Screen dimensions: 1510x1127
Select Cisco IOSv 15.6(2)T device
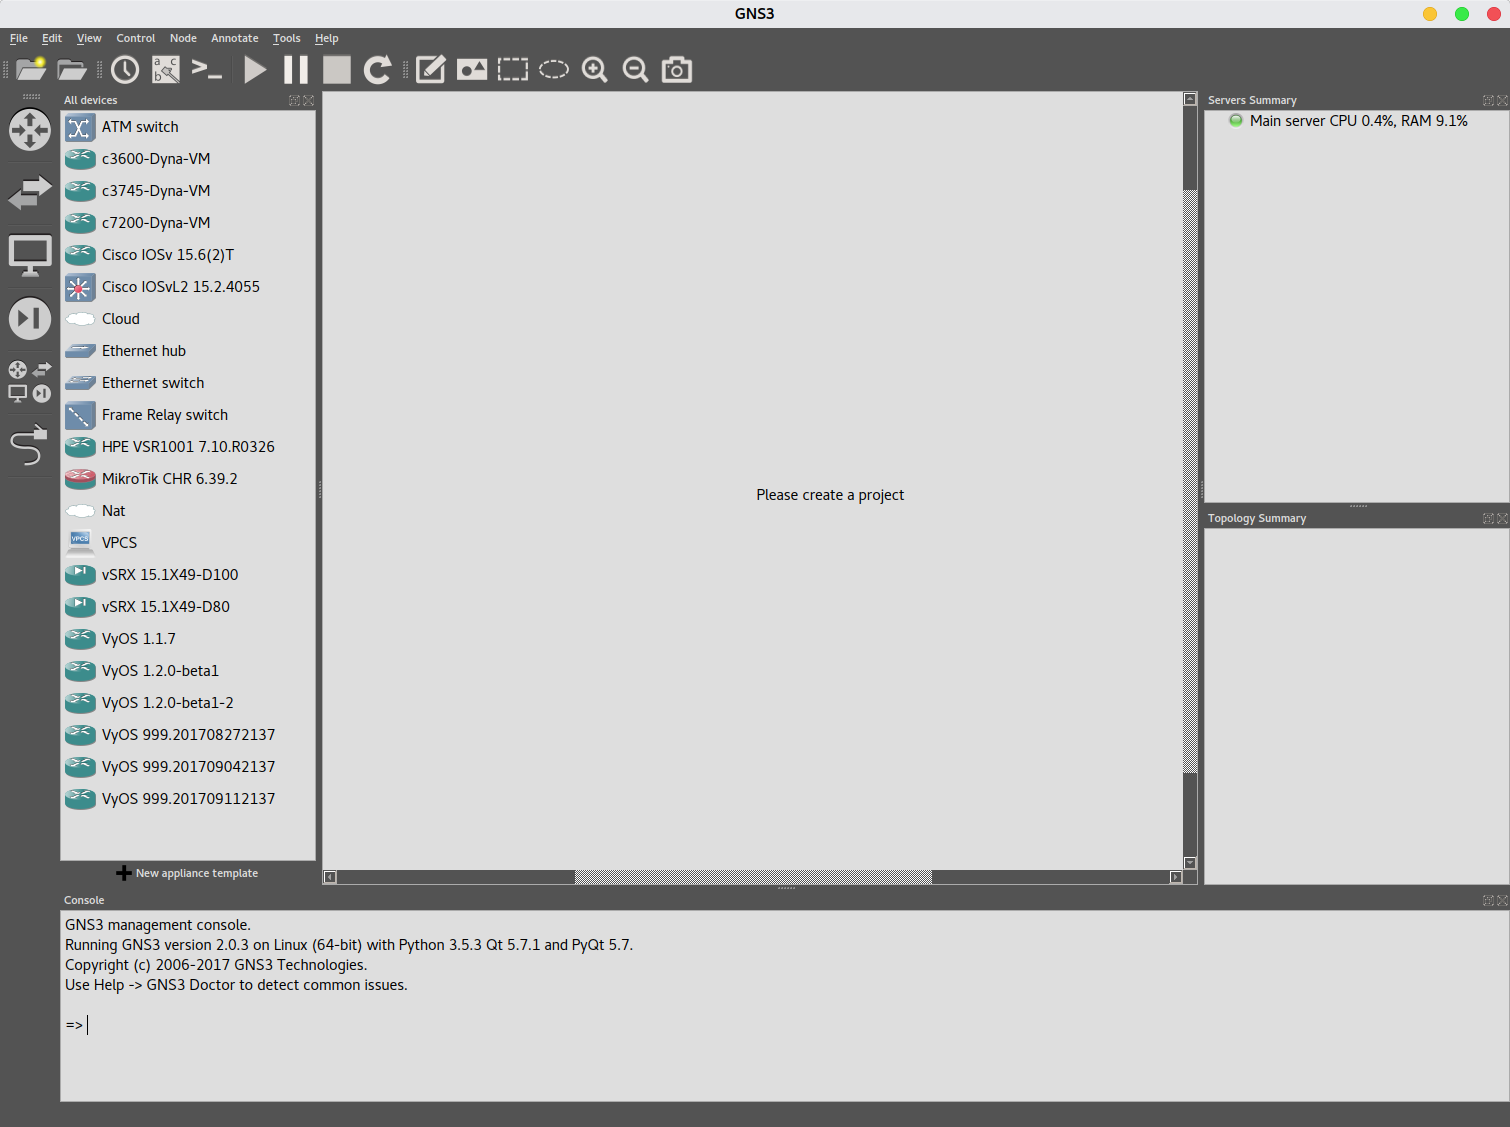tap(188, 255)
